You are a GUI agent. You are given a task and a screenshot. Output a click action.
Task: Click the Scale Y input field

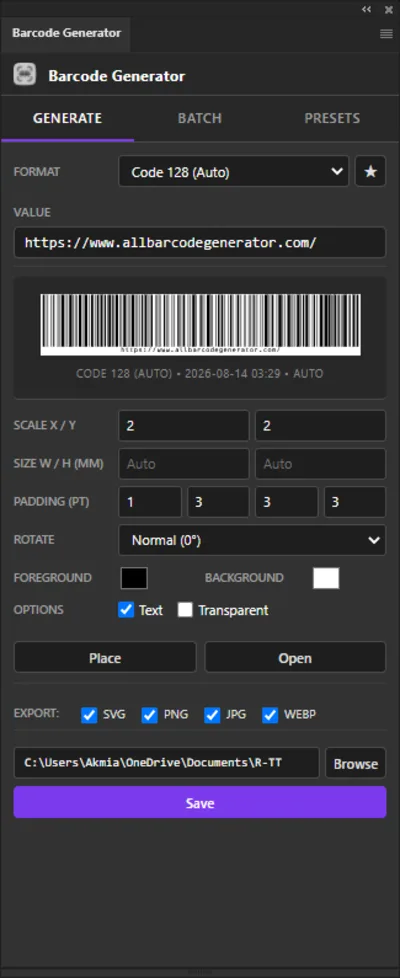pyautogui.click(x=321, y=425)
